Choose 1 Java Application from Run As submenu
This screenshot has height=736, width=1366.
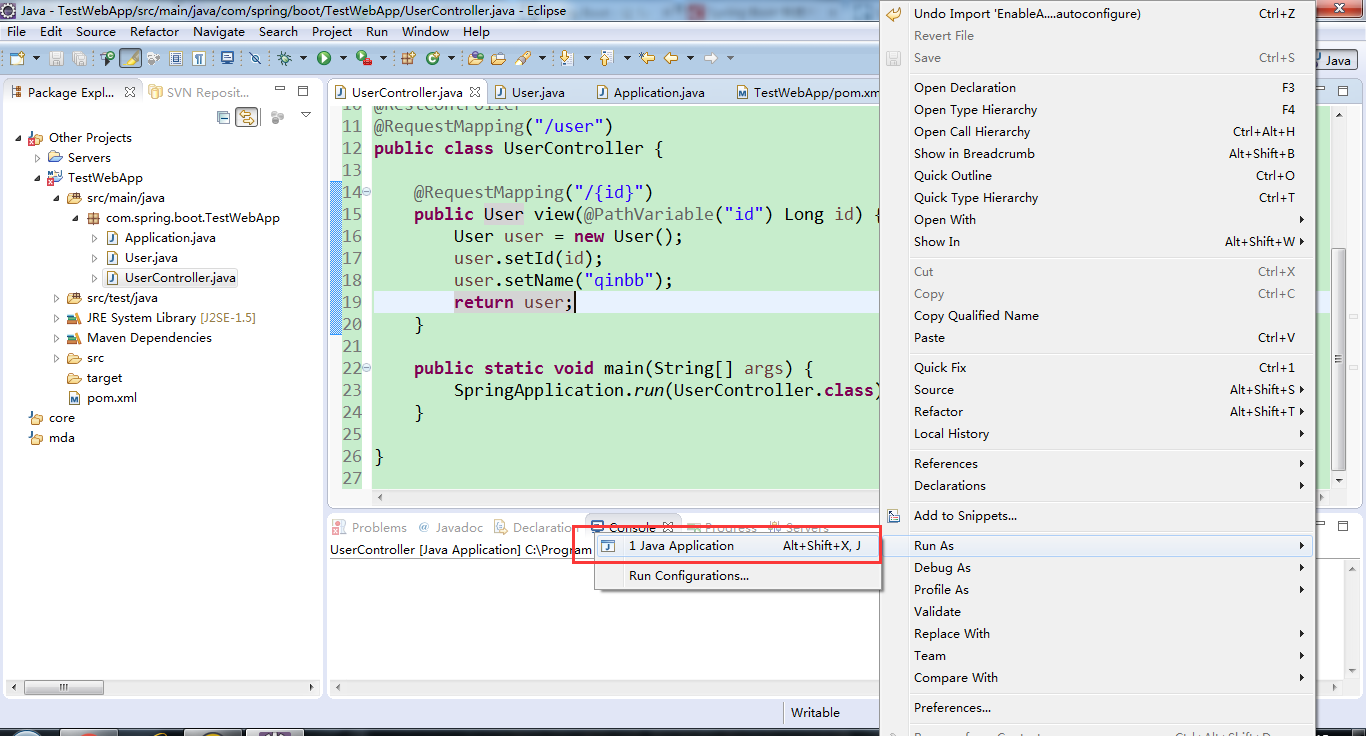(x=737, y=546)
